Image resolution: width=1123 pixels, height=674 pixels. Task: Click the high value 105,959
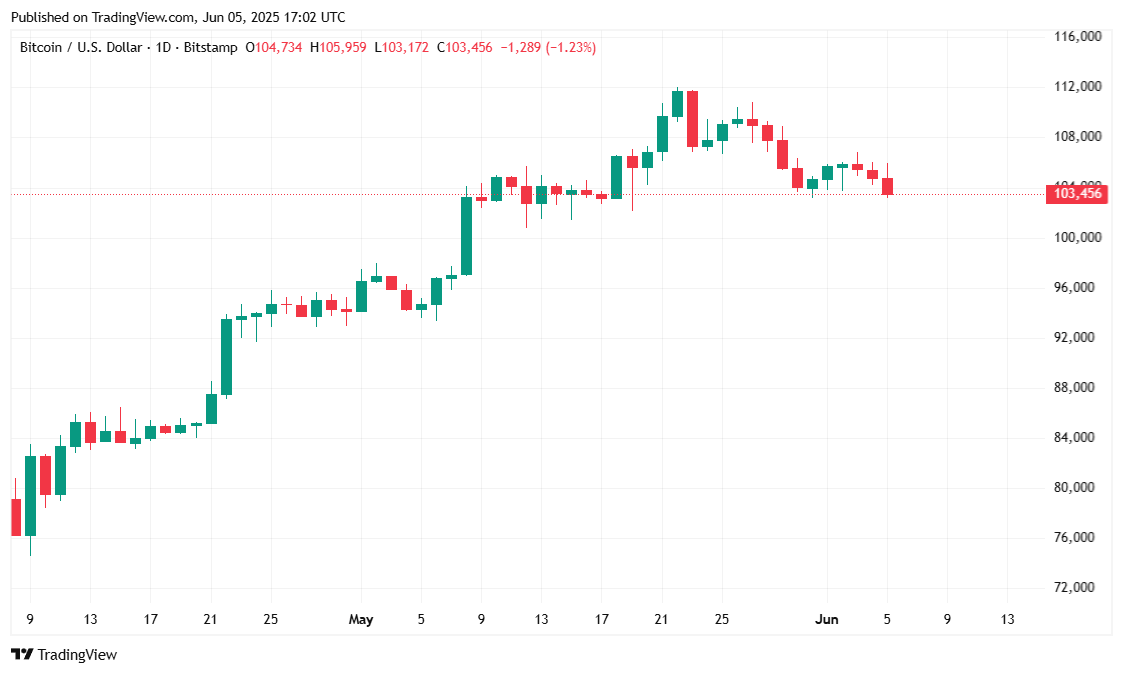coord(344,47)
